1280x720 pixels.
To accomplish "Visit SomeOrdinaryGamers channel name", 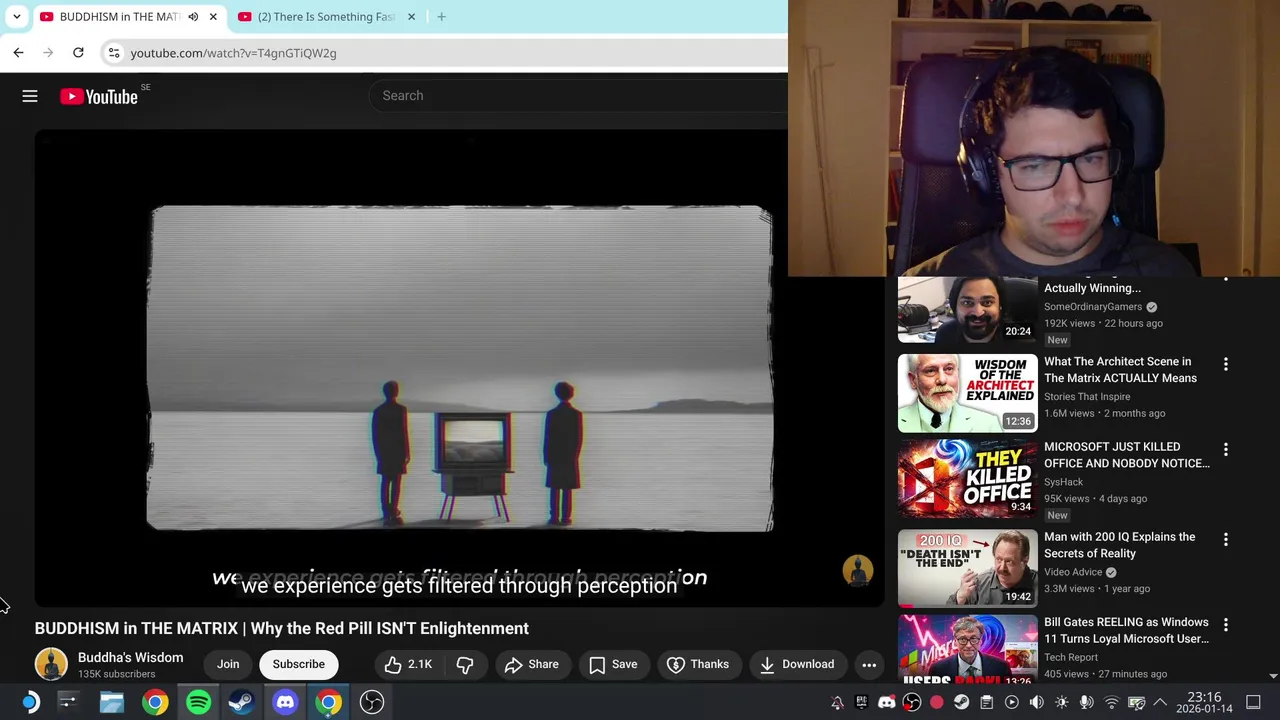I will pos(1093,307).
